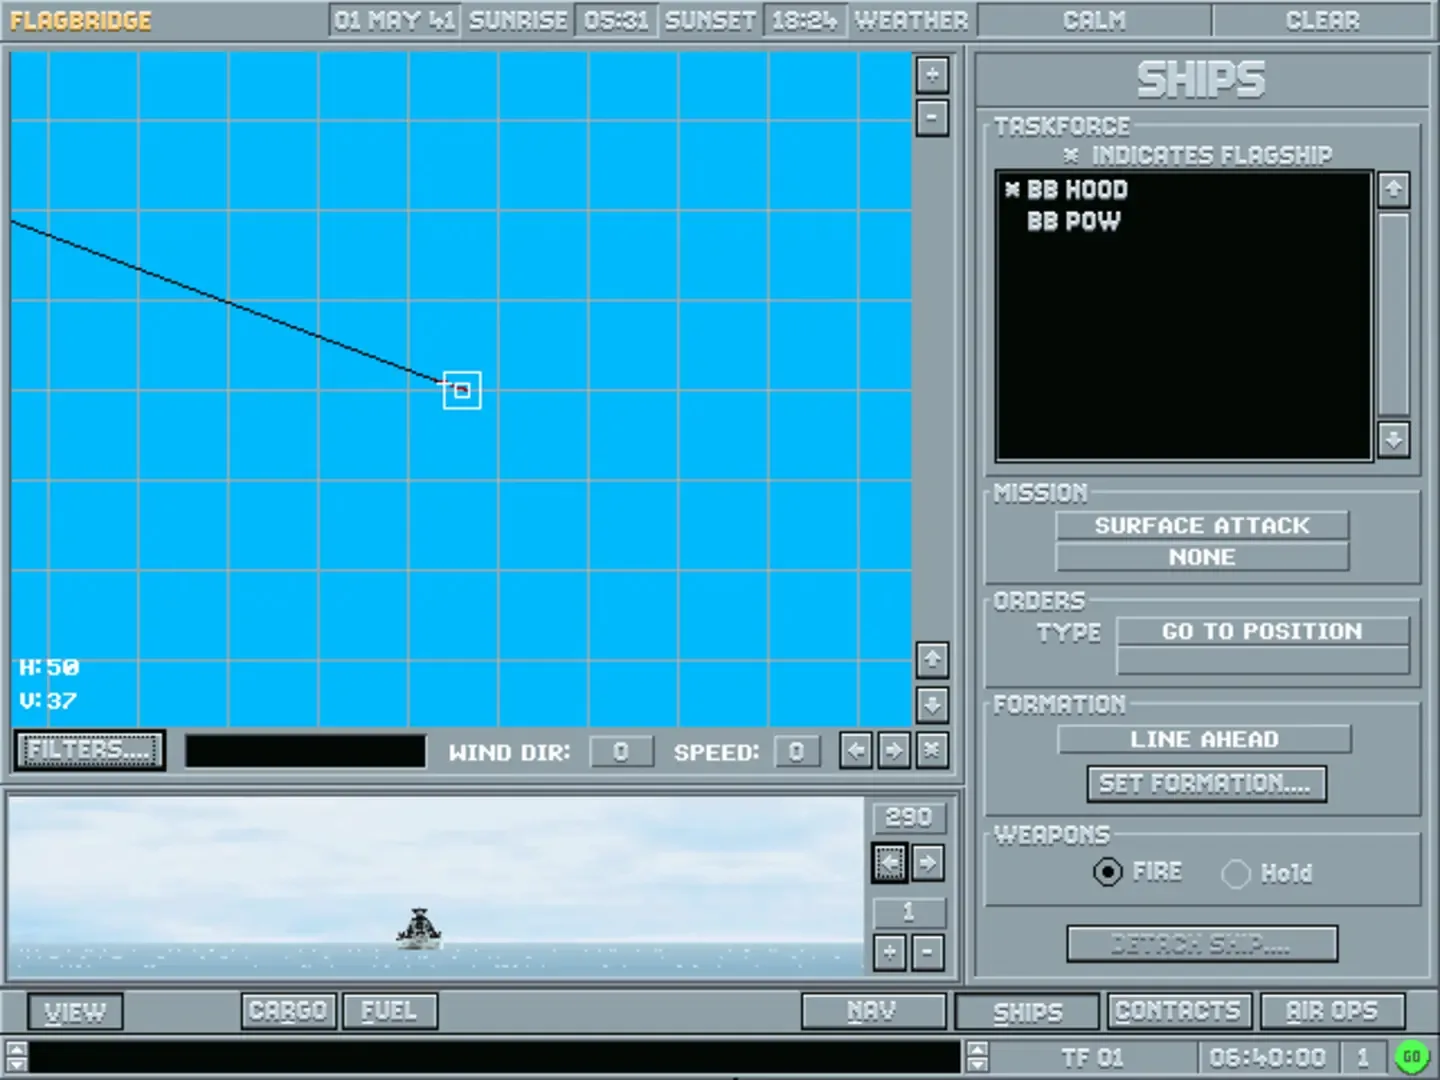Click the map zoom out minus button
The height and width of the screenshot is (1080, 1440).
click(x=932, y=118)
